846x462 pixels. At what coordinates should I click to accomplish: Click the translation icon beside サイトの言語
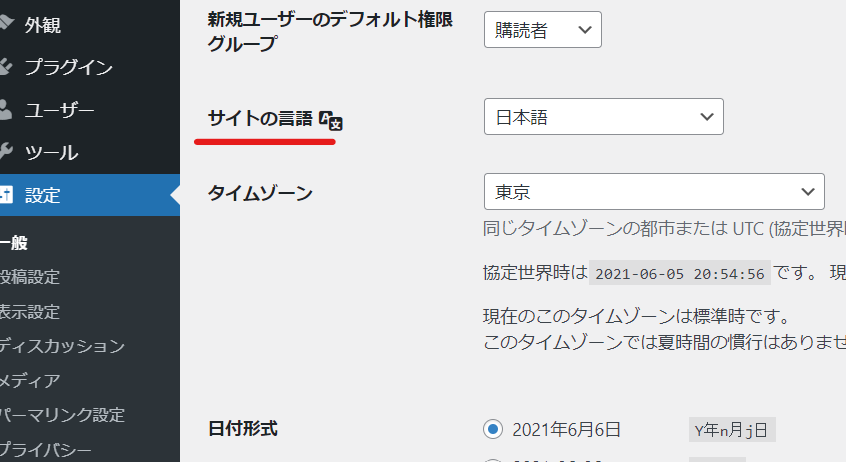click(331, 120)
